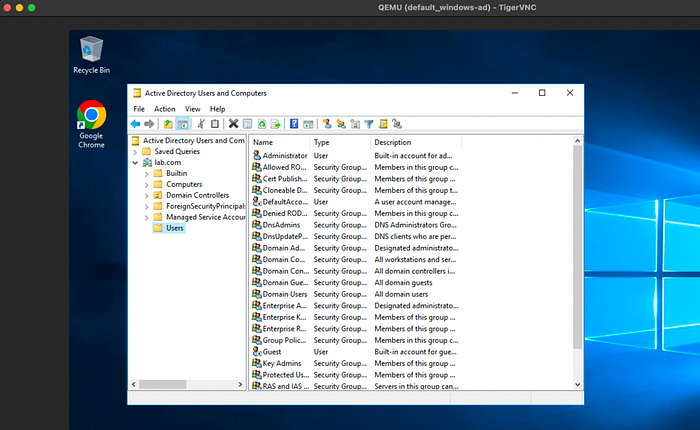Click the Export List icon

click(275, 124)
